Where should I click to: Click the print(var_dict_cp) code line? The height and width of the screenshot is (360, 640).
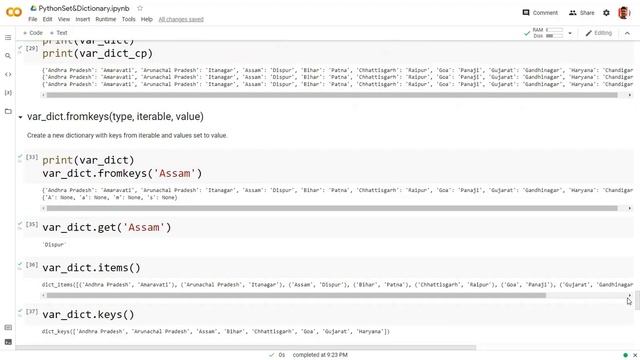(98, 53)
